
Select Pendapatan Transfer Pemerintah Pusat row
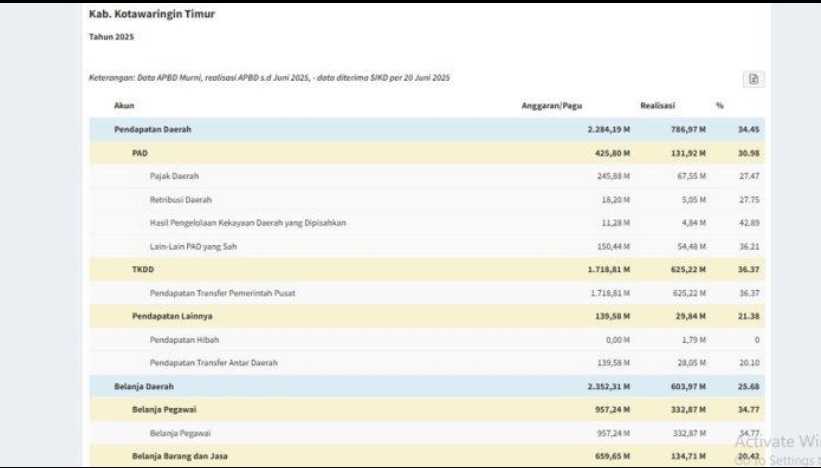[x=427, y=293]
